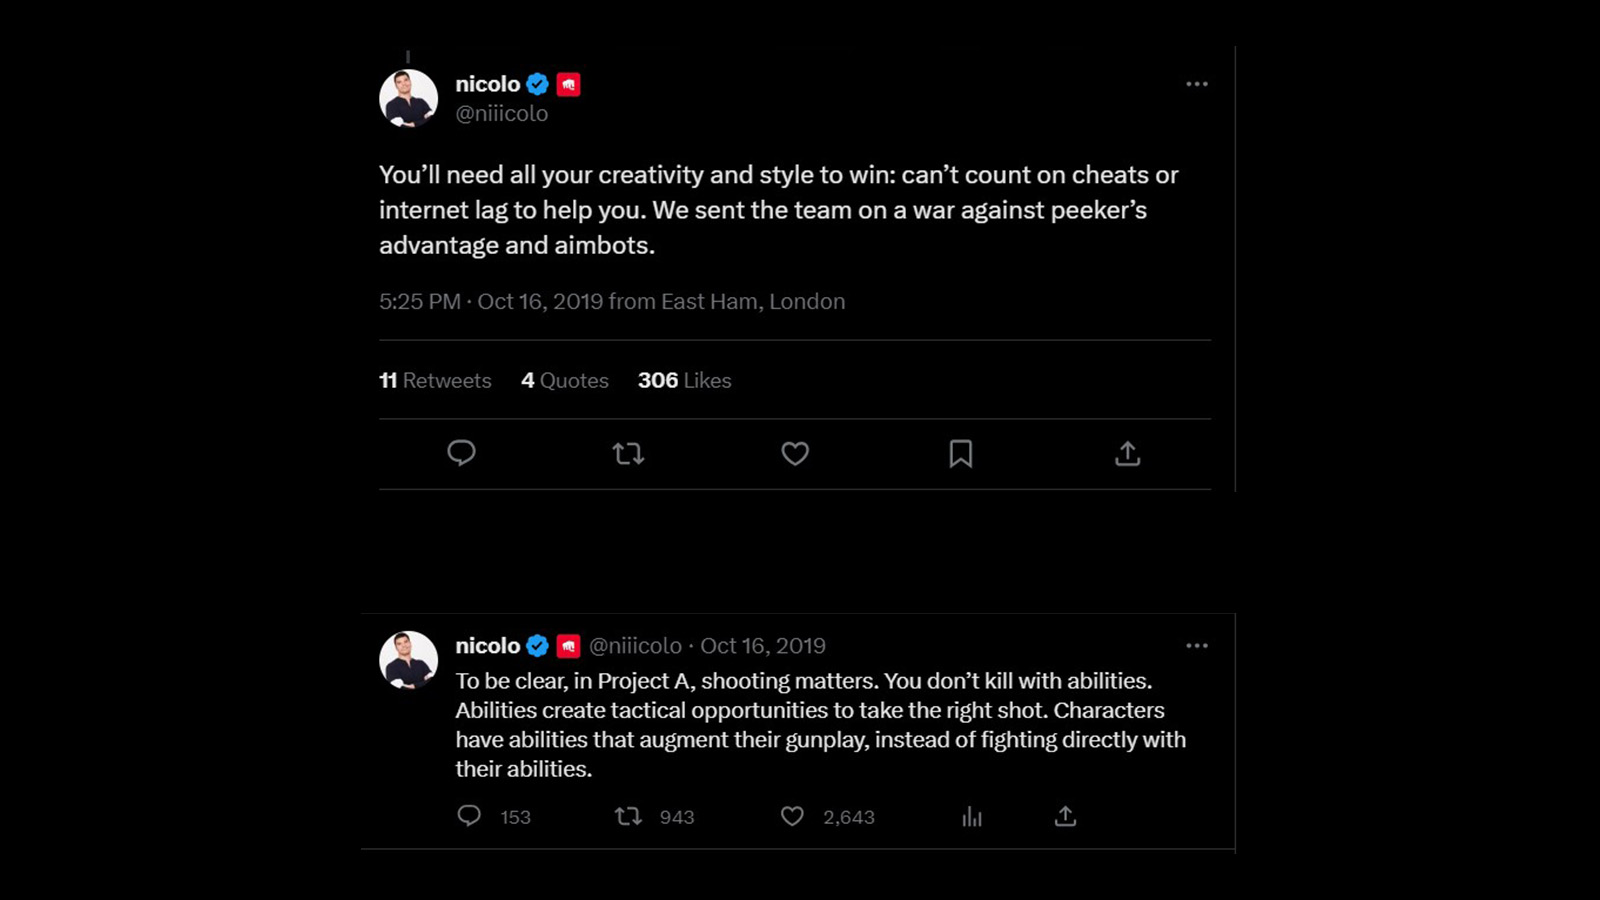Open nicolo's profile picture in main tweet
This screenshot has height=900, width=1600.
[x=408, y=98]
